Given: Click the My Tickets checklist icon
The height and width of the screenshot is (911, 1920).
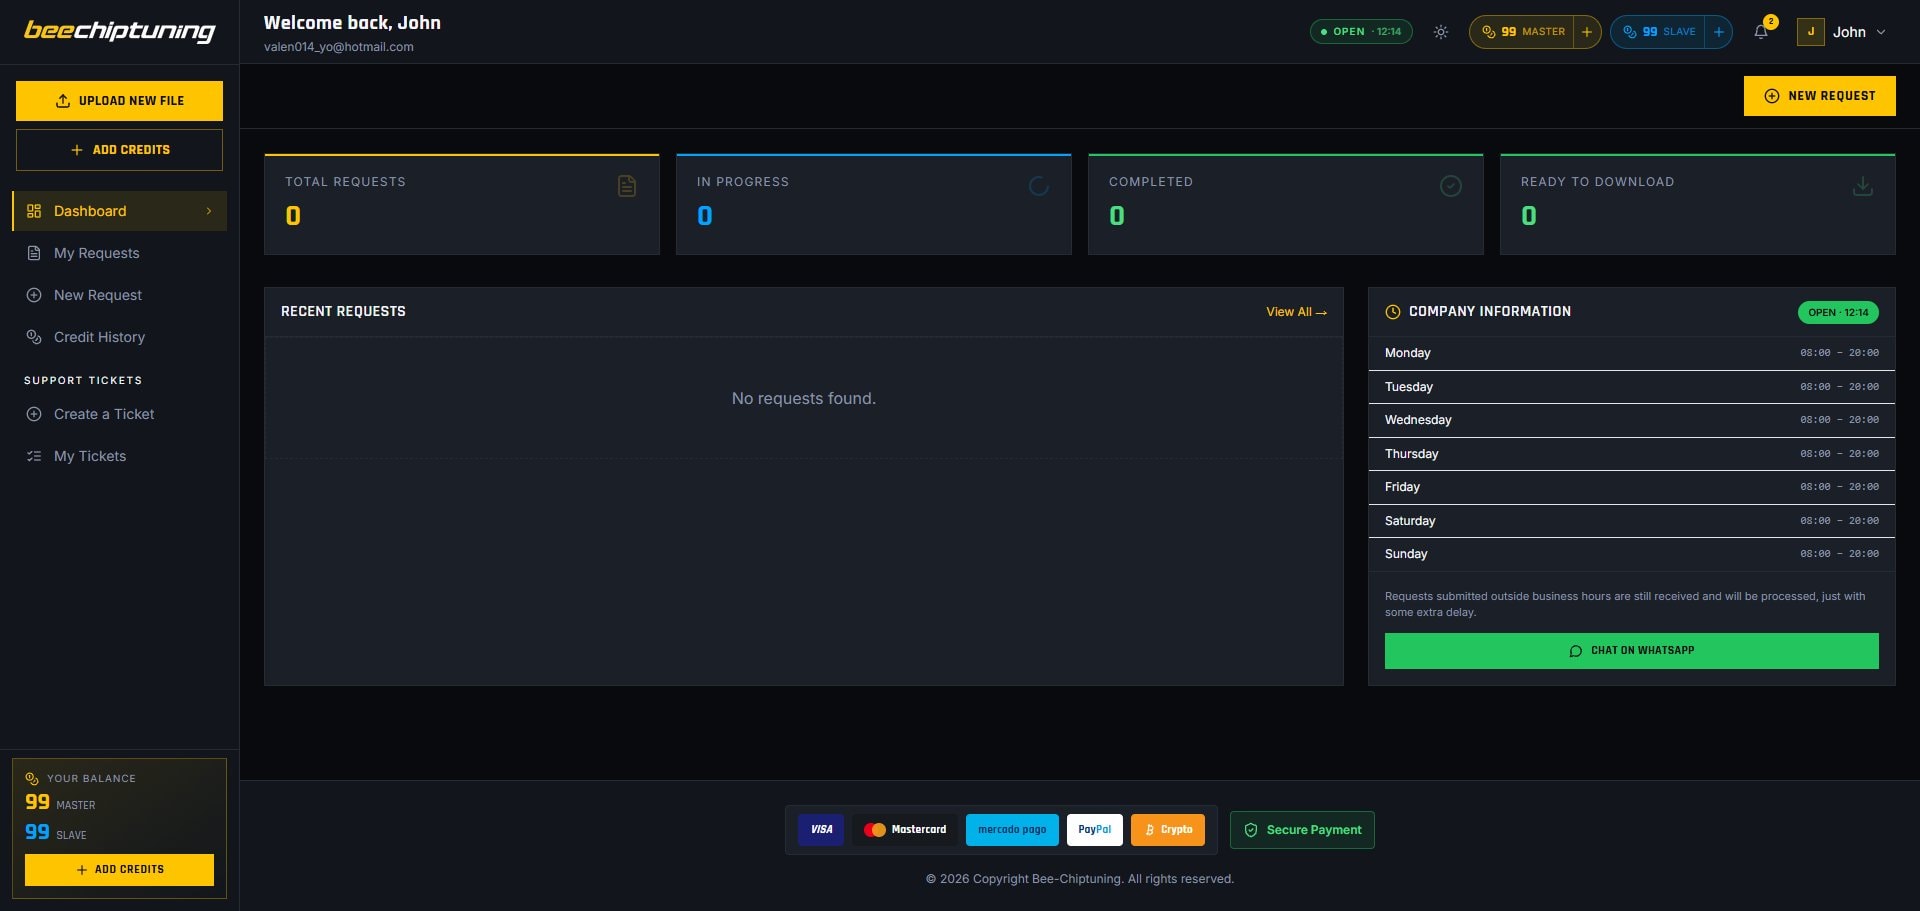Looking at the screenshot, I should pos(34,456).
